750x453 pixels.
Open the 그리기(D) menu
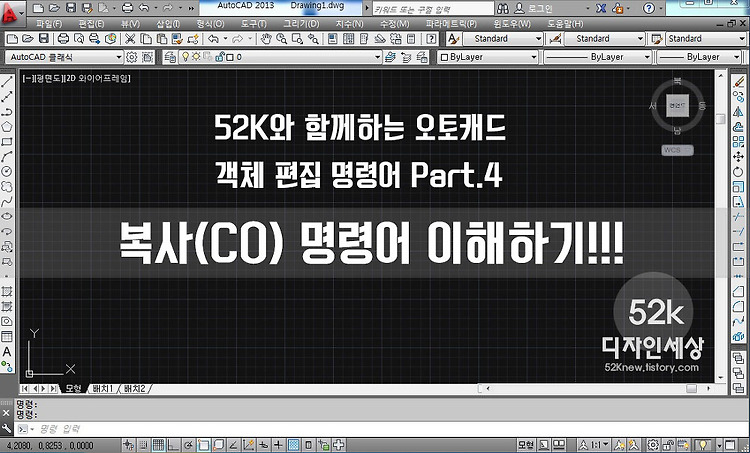click(x=301, y=24)
